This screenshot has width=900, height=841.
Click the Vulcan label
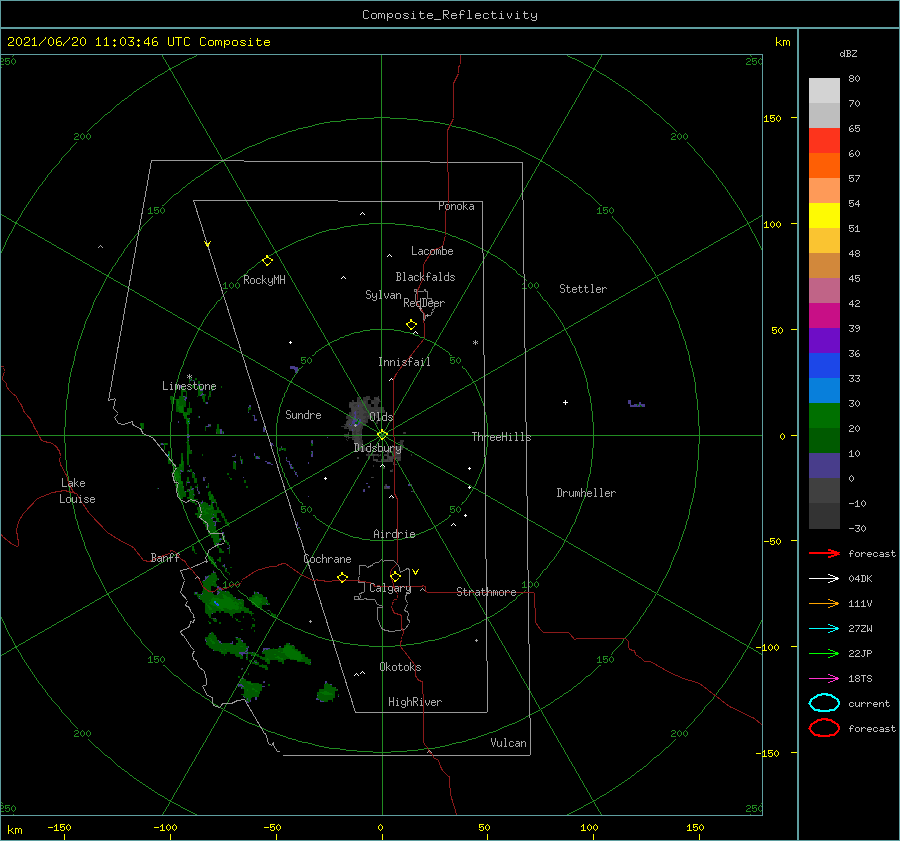coord(508,743)
